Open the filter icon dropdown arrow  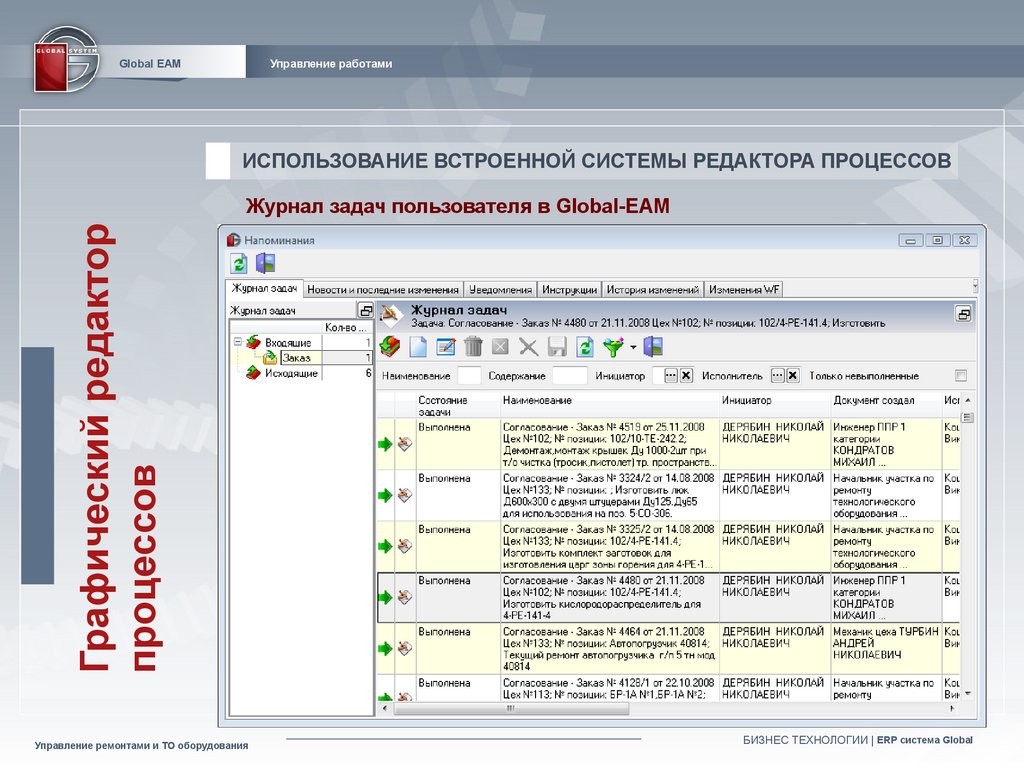(633, 349)
